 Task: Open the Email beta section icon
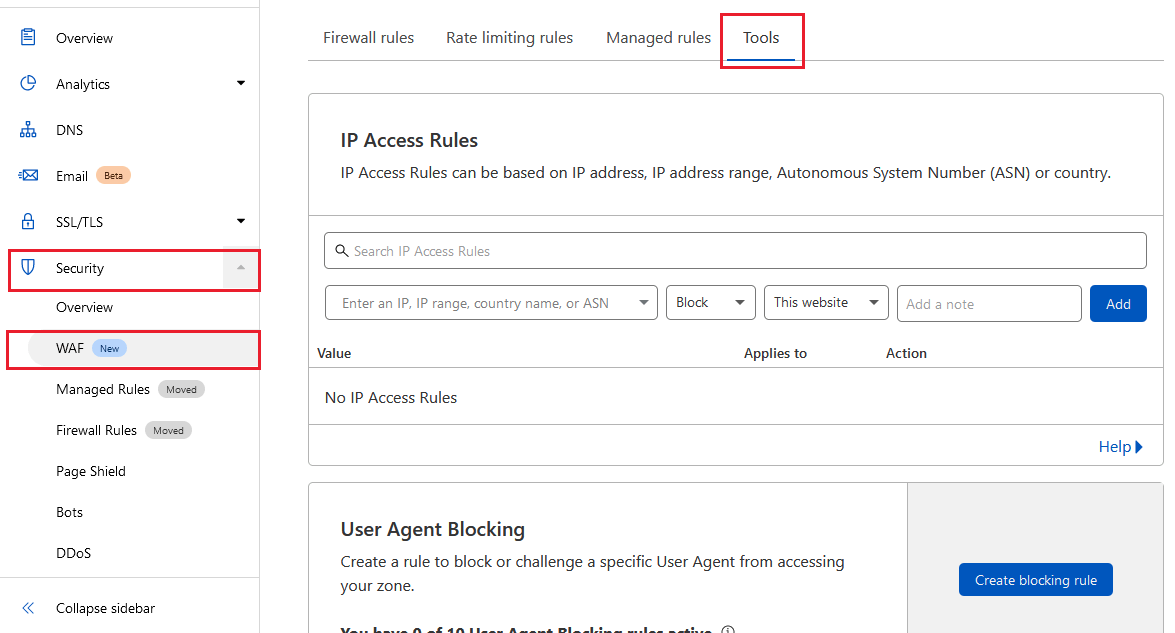coord(28,175)
